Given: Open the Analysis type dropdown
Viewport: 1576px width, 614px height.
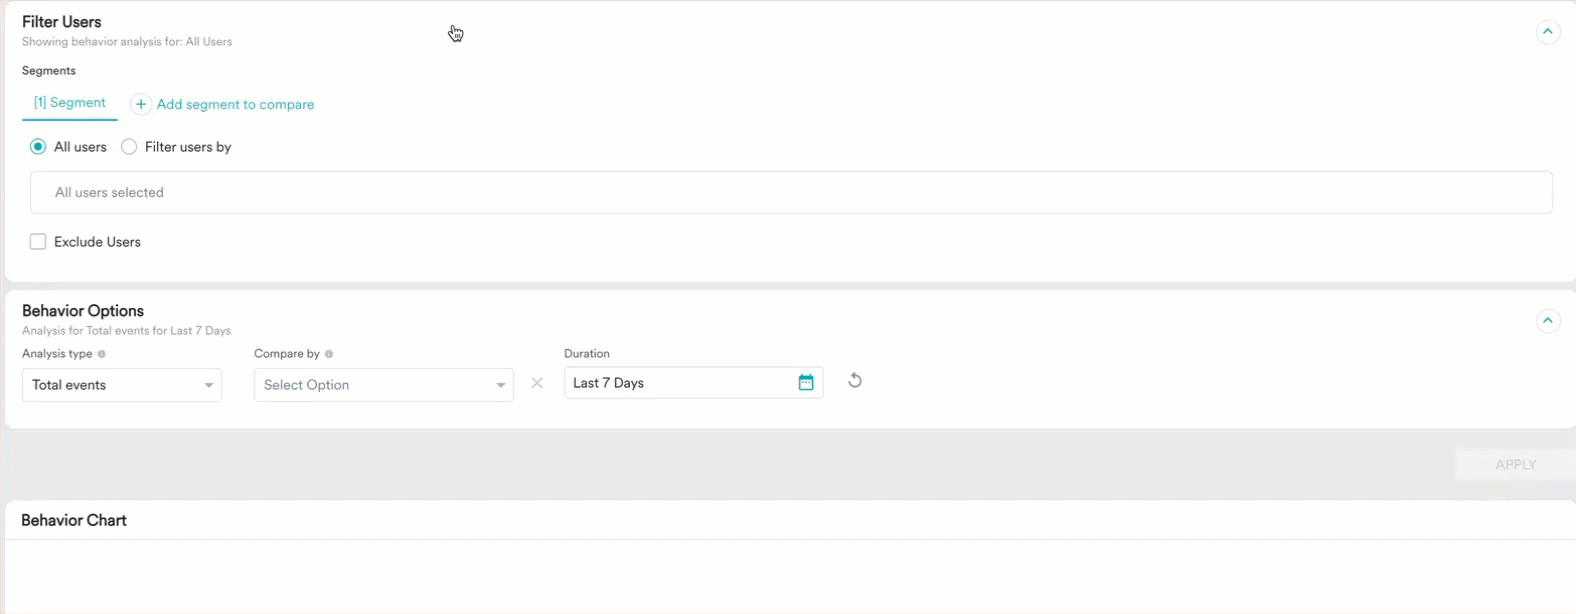Looking at the screenshot, I should point(122,385).
